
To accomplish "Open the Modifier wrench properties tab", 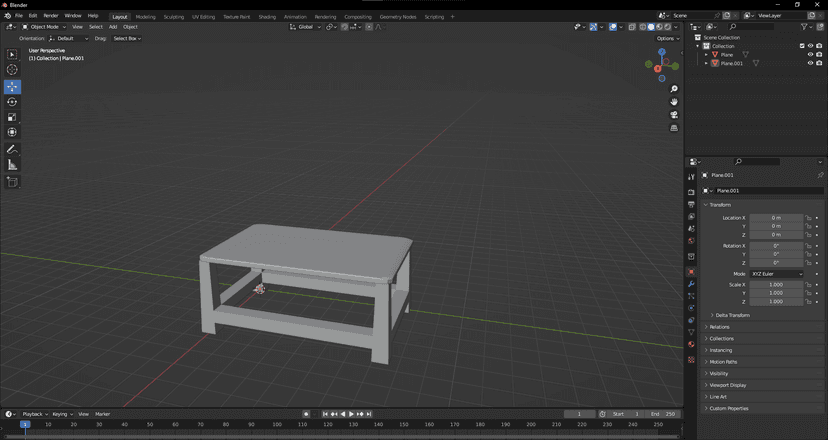I will (x=691, y=284).
